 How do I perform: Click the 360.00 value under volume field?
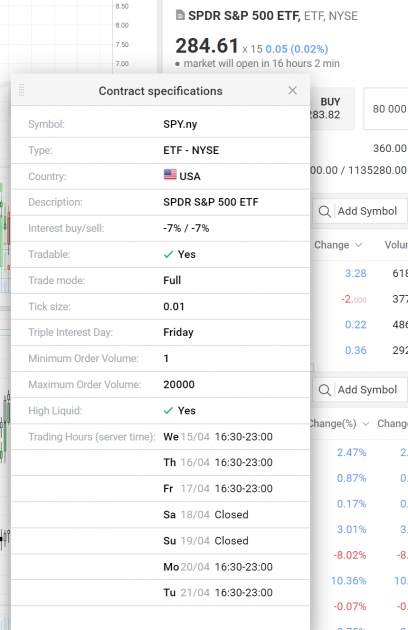390,149
